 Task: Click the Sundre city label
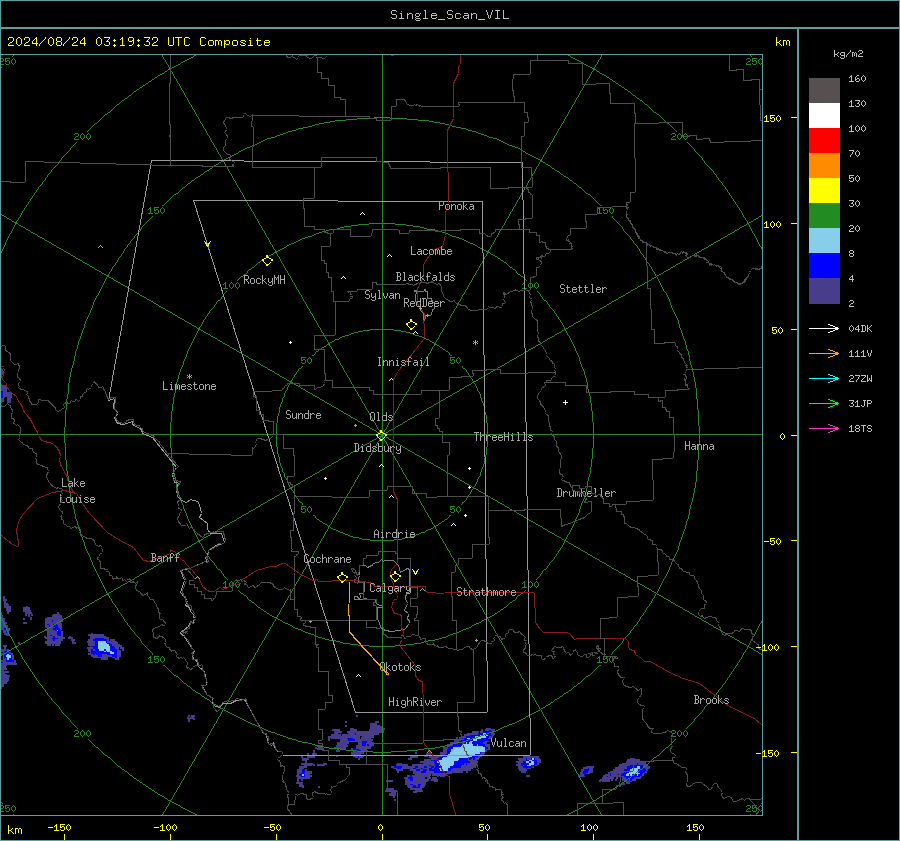(x=303, y=415)
